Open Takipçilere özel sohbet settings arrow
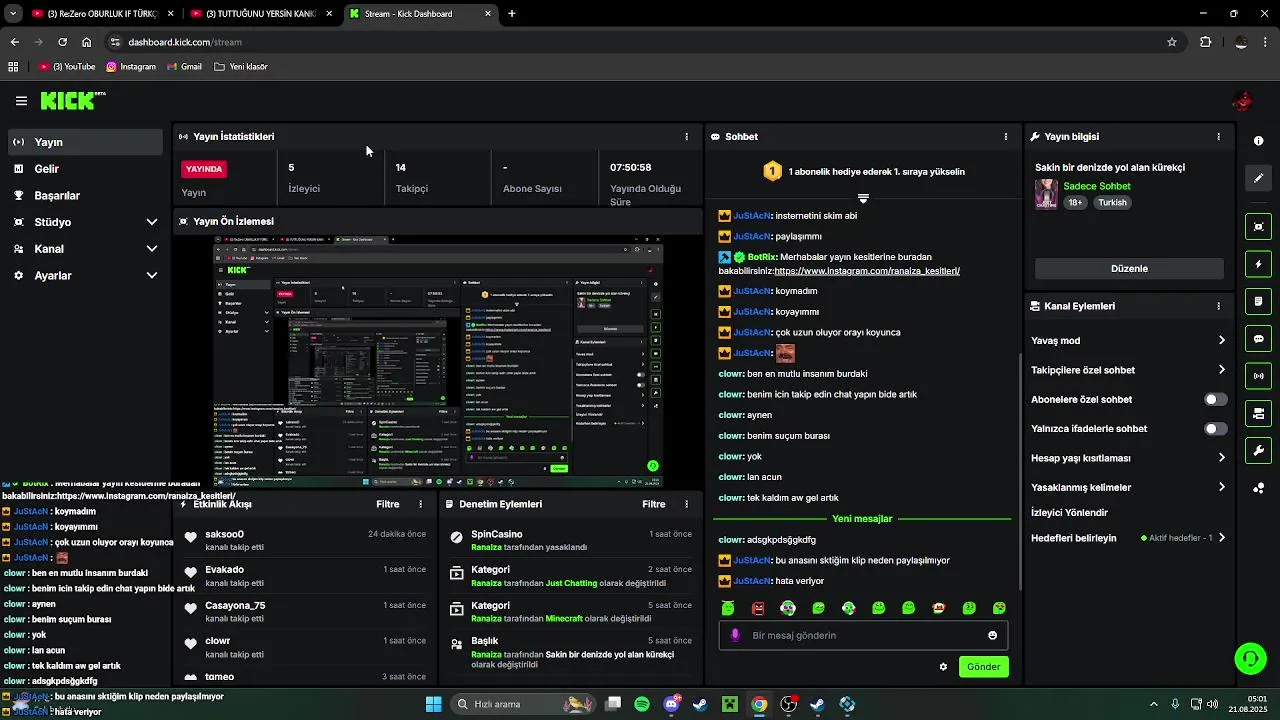The width and height of the screenshot is (1280, 720). [1221, 370]
